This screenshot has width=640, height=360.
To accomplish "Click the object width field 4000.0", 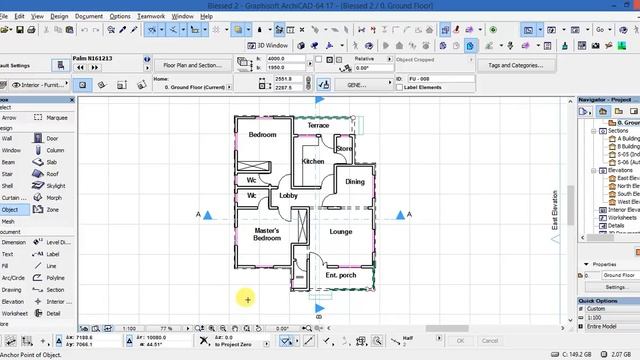I will tap(285, 59).
